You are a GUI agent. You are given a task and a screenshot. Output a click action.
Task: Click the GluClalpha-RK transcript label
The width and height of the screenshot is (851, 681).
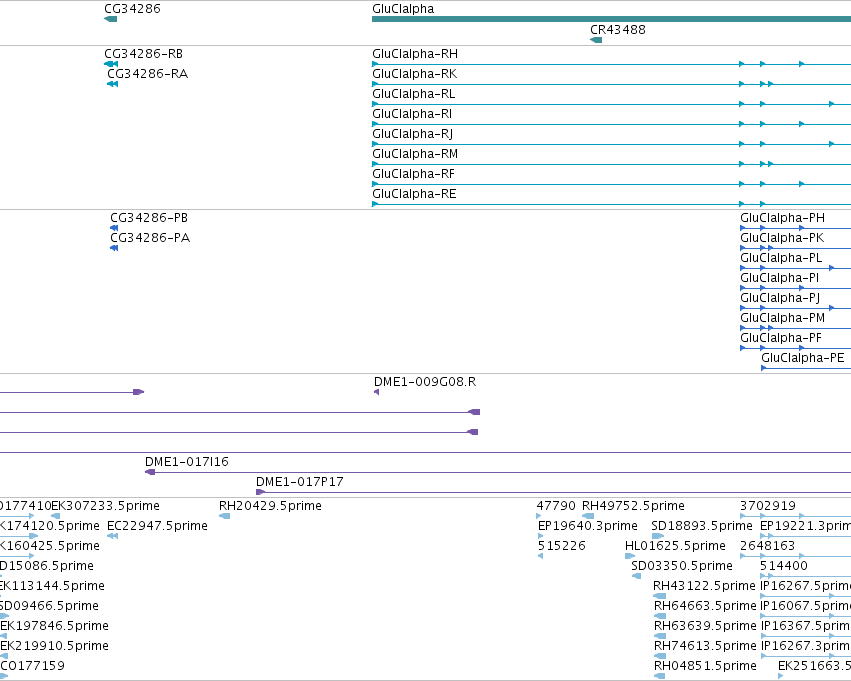coord(415,74)
